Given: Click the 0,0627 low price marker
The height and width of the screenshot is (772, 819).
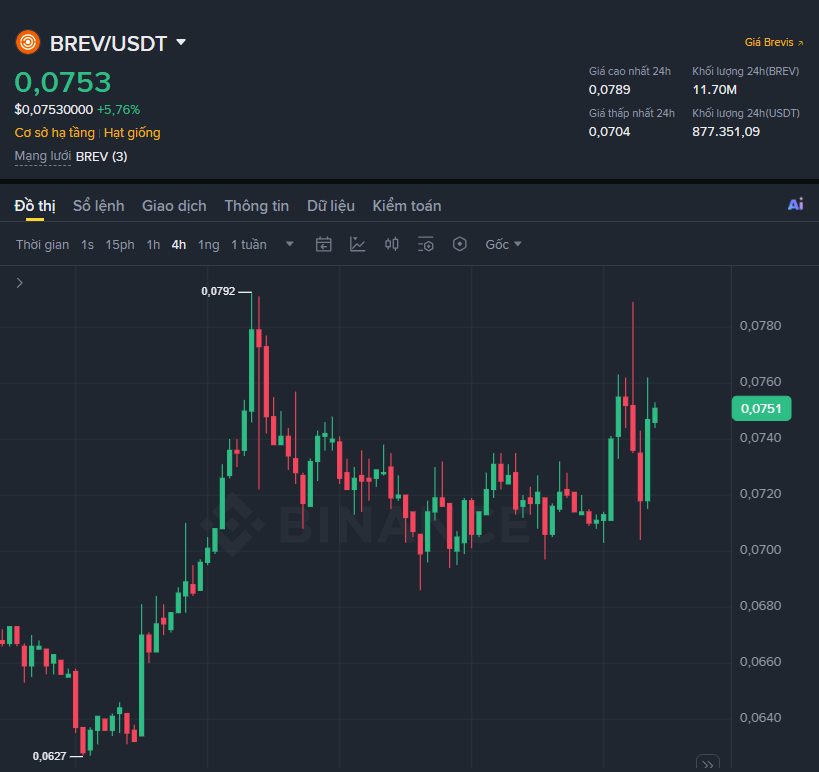Looking at the screenshot, I should (50, 756).
